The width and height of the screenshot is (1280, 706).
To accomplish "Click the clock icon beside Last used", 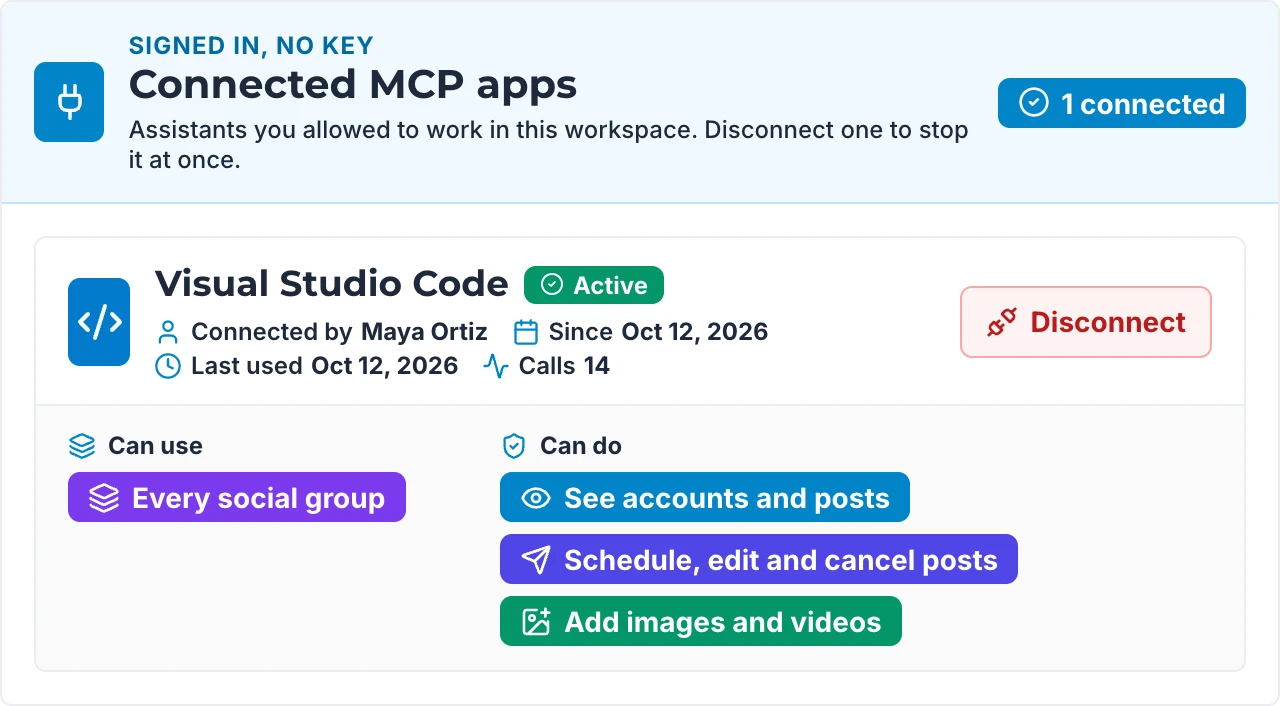I will click(x=169, y=366).
